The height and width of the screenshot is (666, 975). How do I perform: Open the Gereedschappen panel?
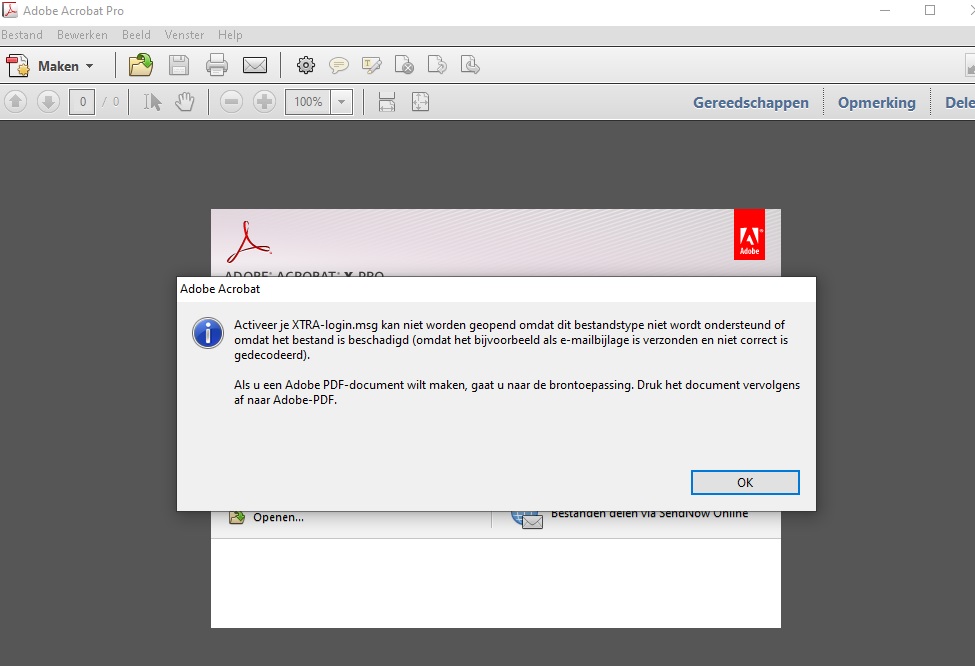[x=750, y=102]
